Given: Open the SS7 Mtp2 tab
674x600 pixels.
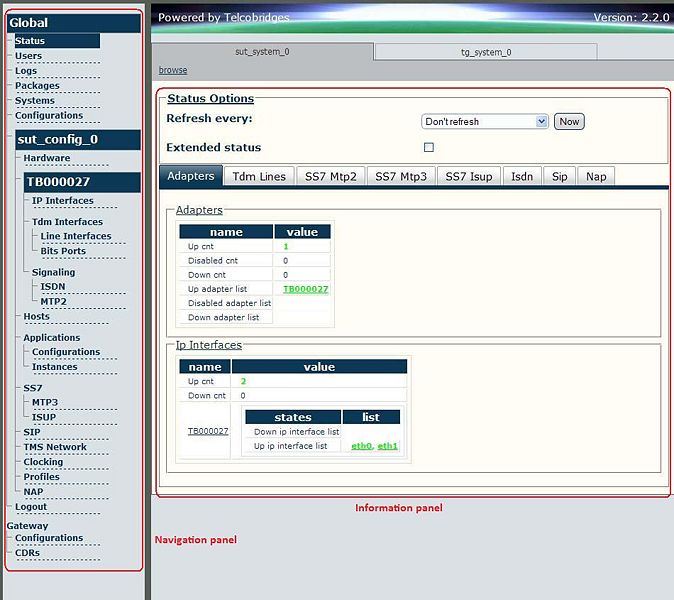Looking at the screenshot, I should coord(331,176).
